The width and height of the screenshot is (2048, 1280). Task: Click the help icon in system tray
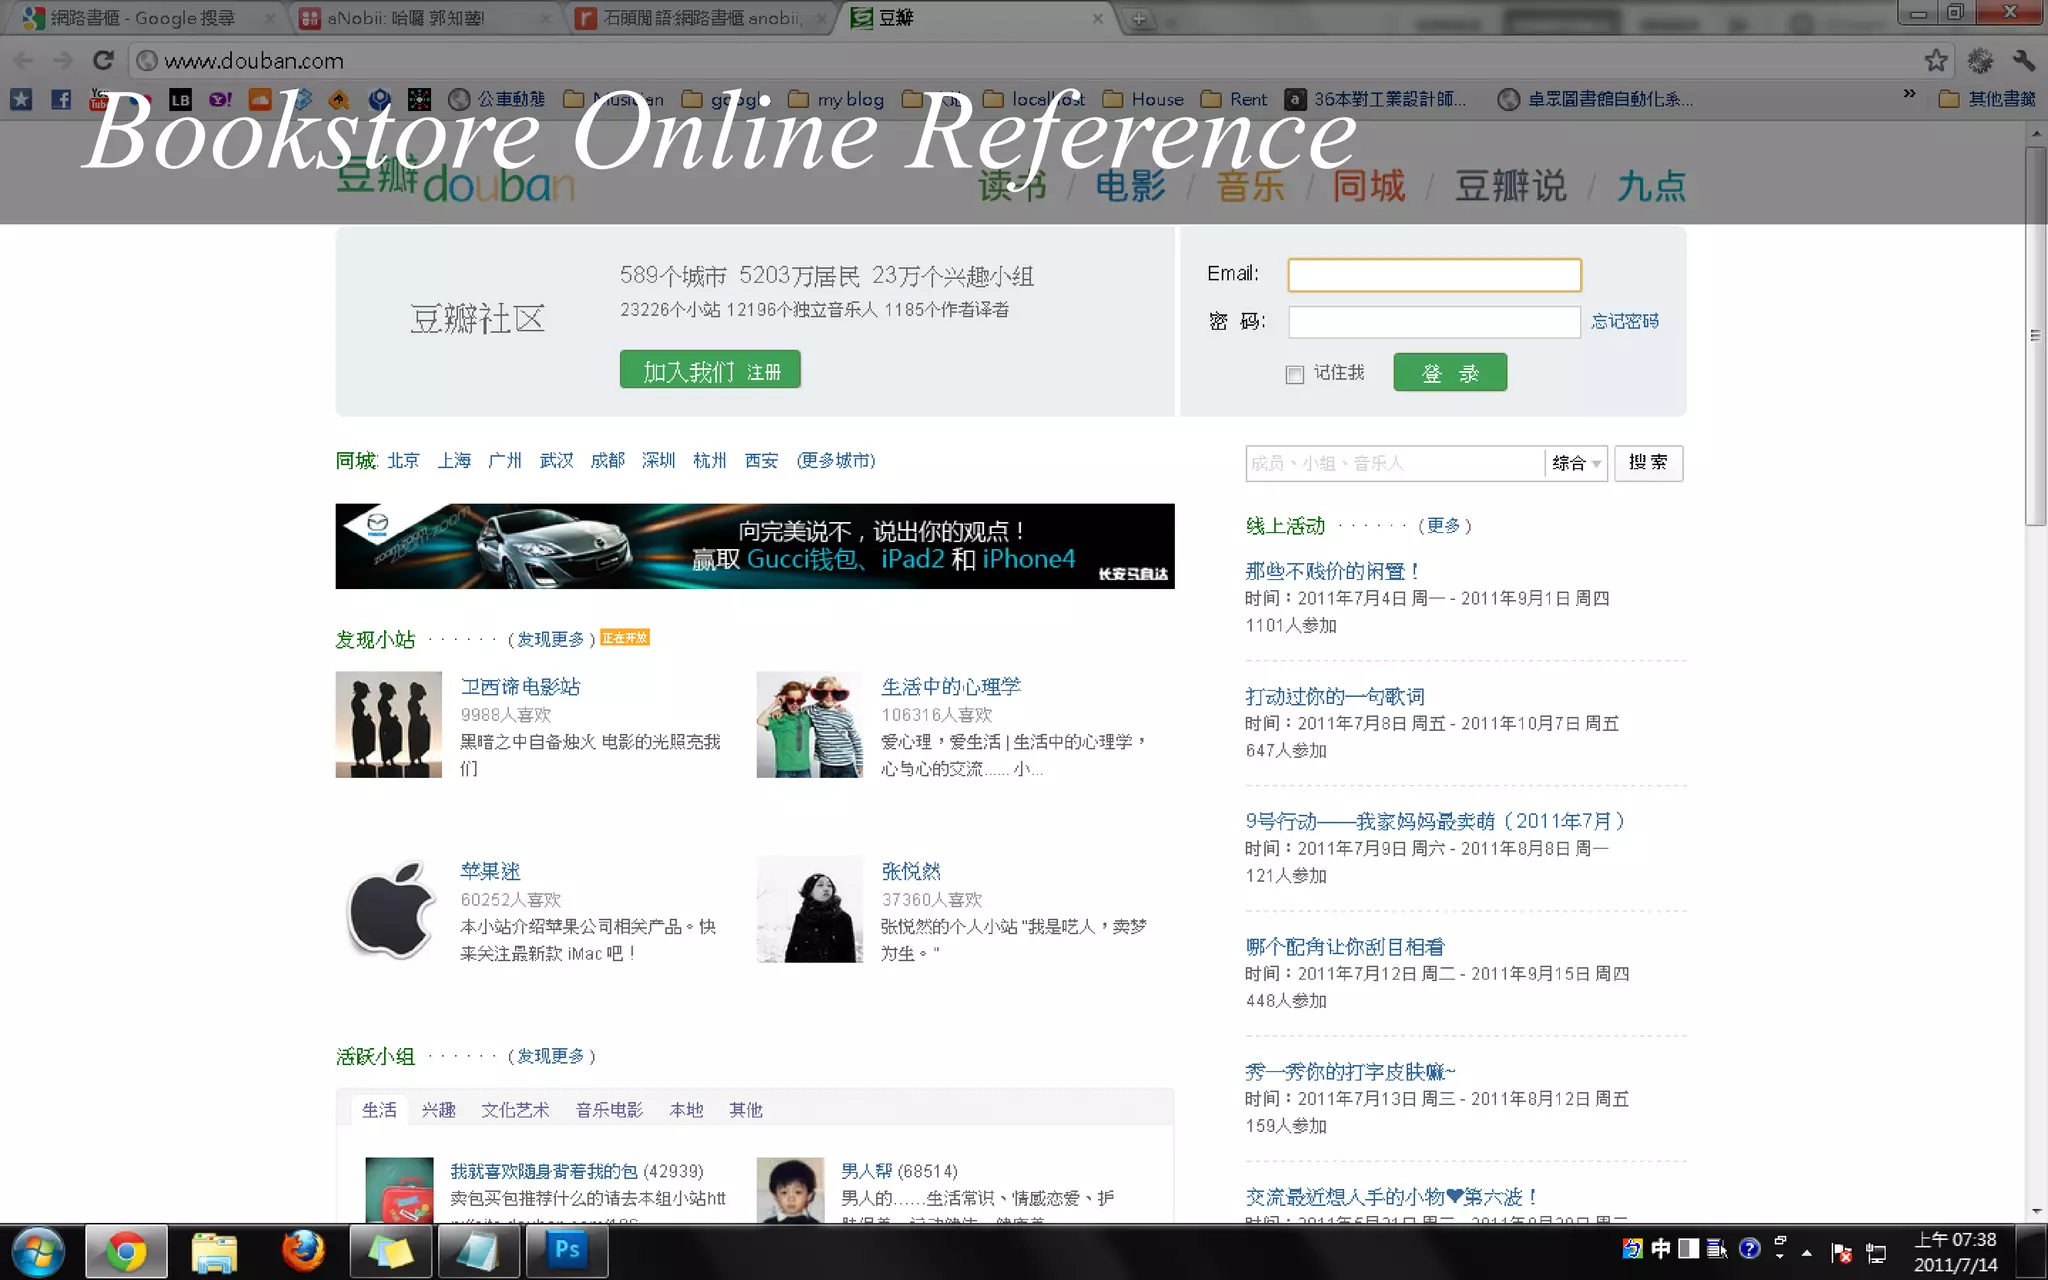pyautogui.click(x=1749, y=1248)
